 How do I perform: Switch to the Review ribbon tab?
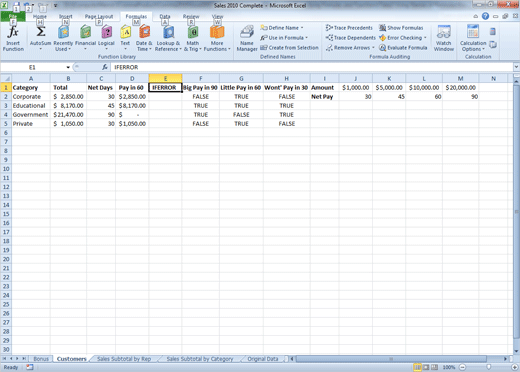coord(191,16)
